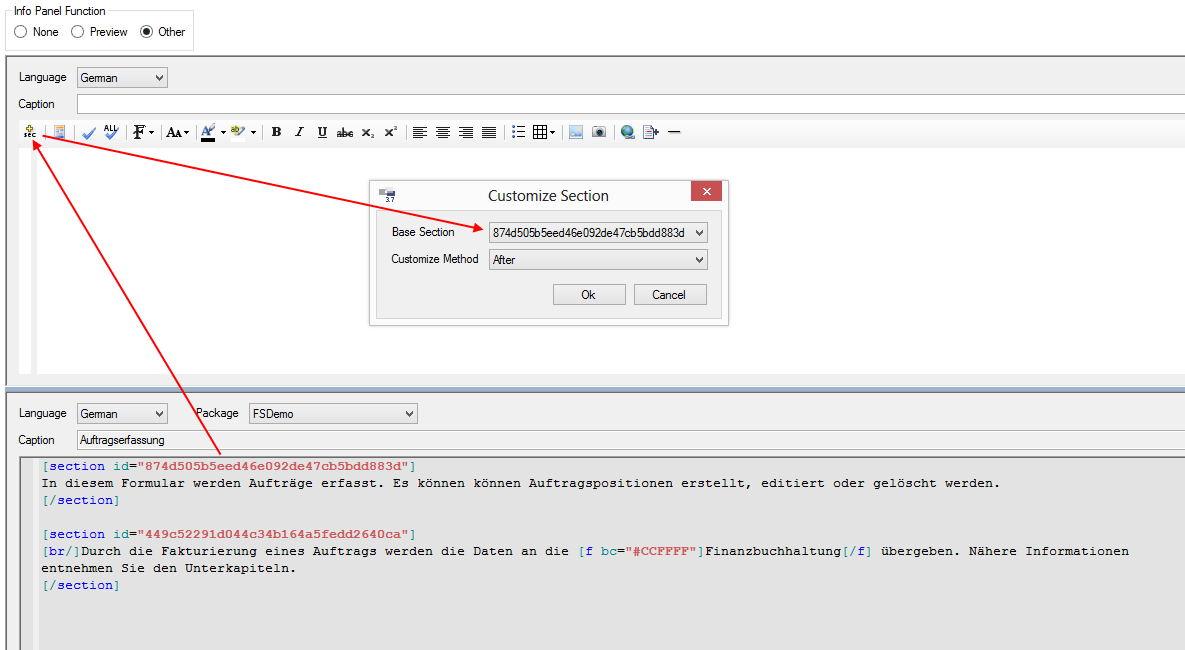Center align text

pos(443,132)
